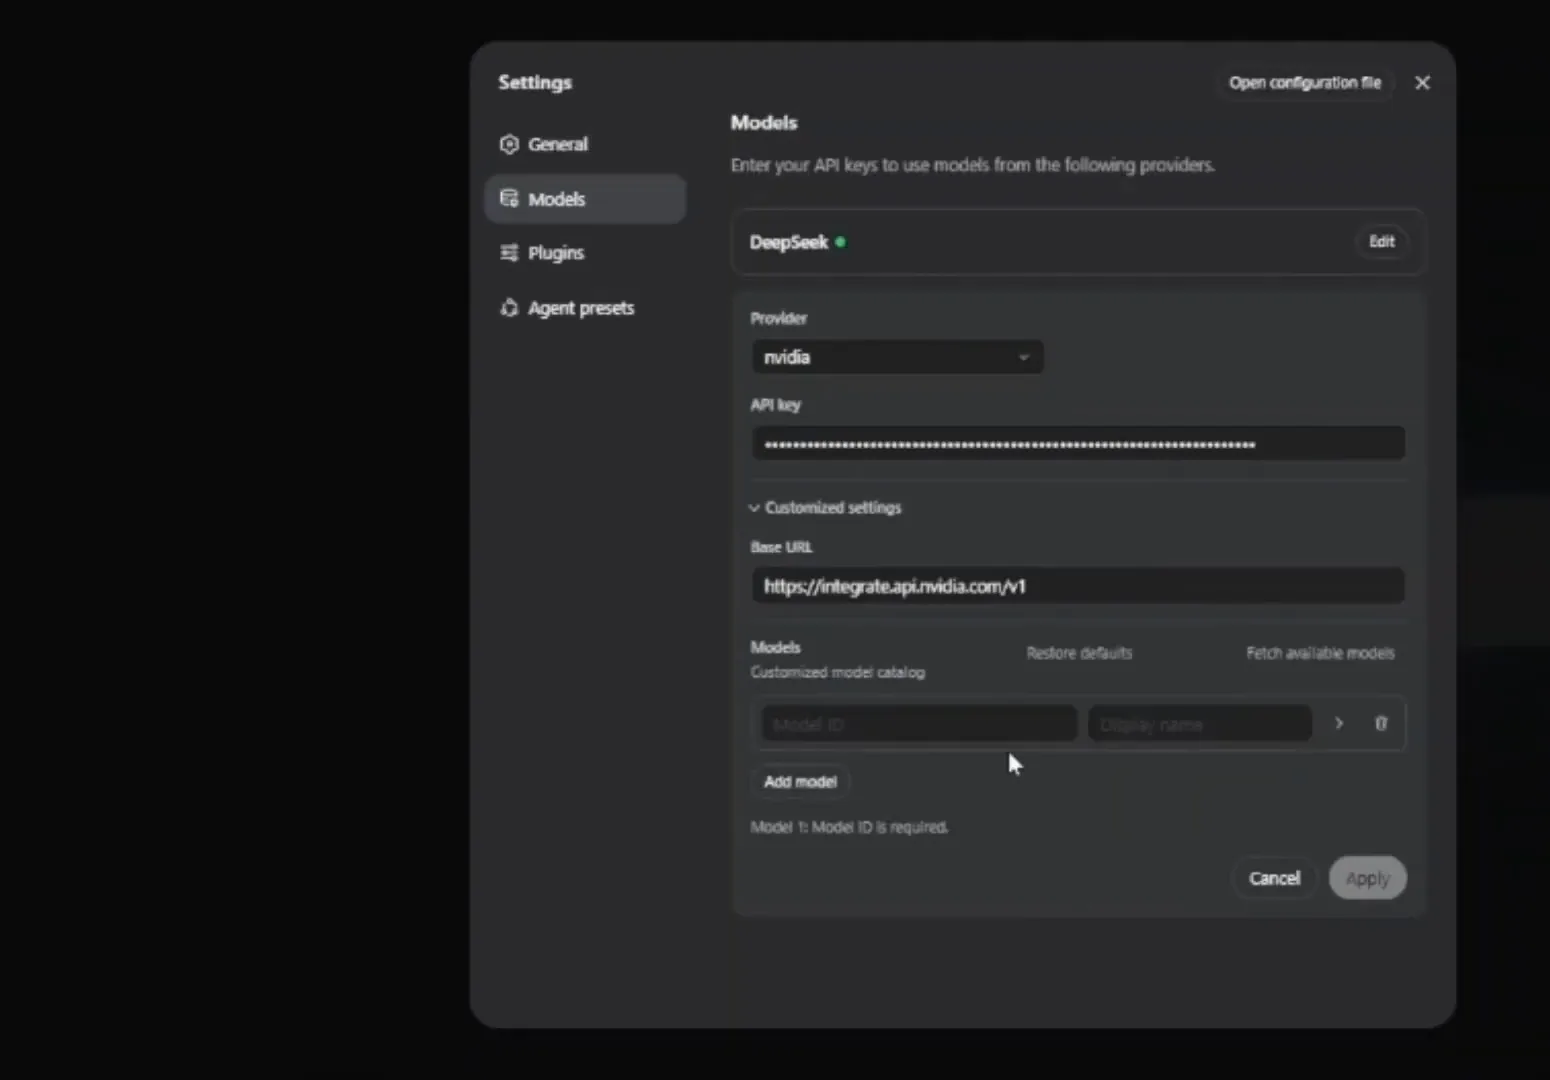Focus the API key field

coord(1078,444)
